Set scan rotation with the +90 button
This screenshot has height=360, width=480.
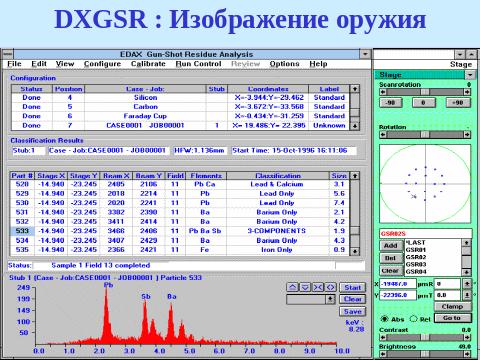[458, 102]
